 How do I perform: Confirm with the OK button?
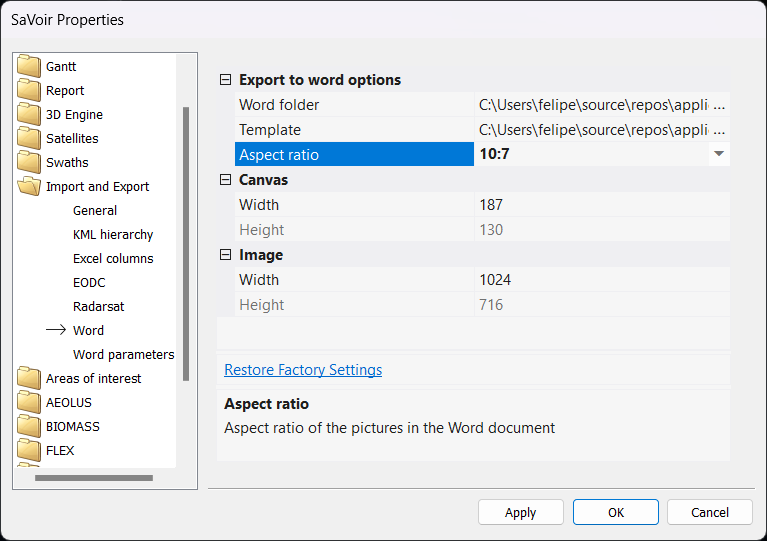click(615, 512)
